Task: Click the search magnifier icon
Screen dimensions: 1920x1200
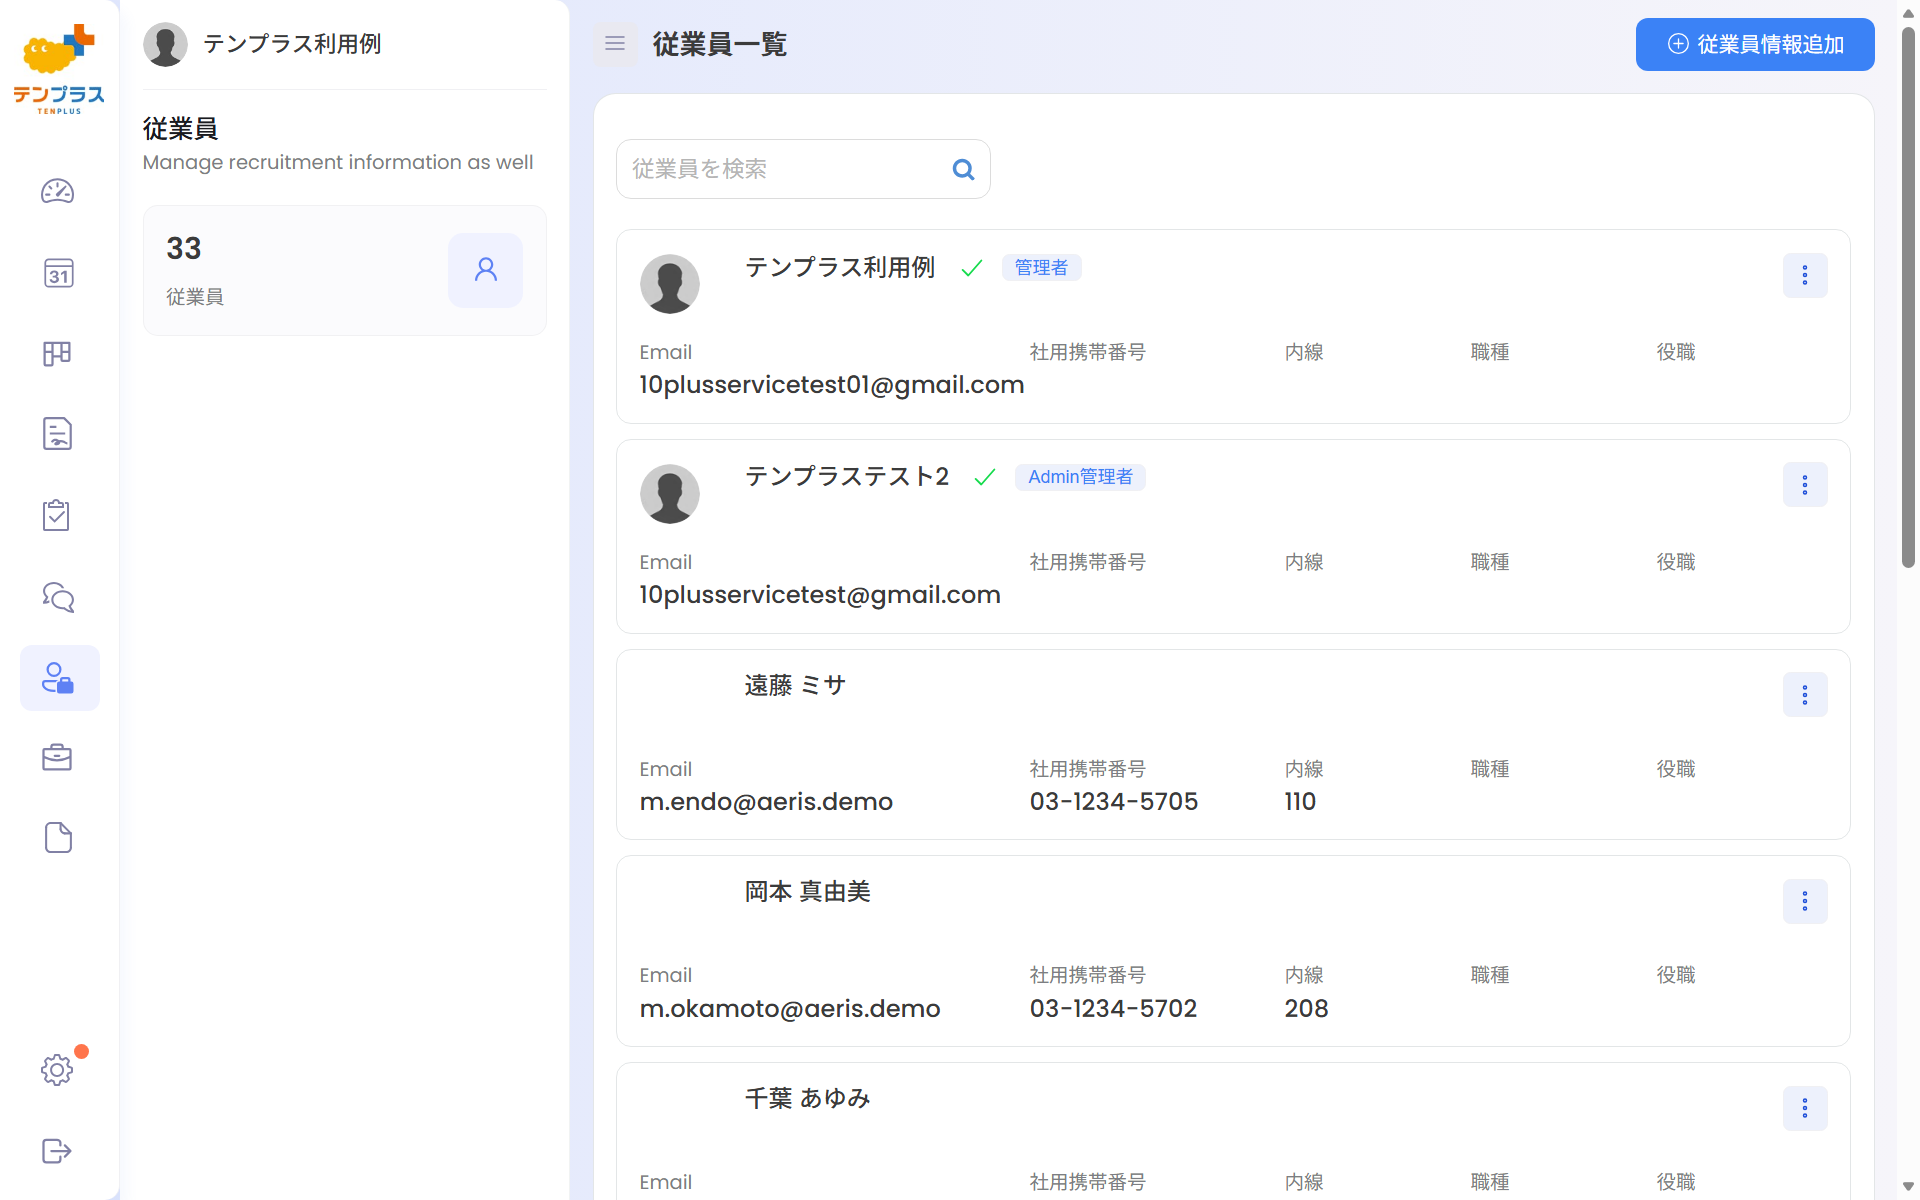Action: (963, 169)
